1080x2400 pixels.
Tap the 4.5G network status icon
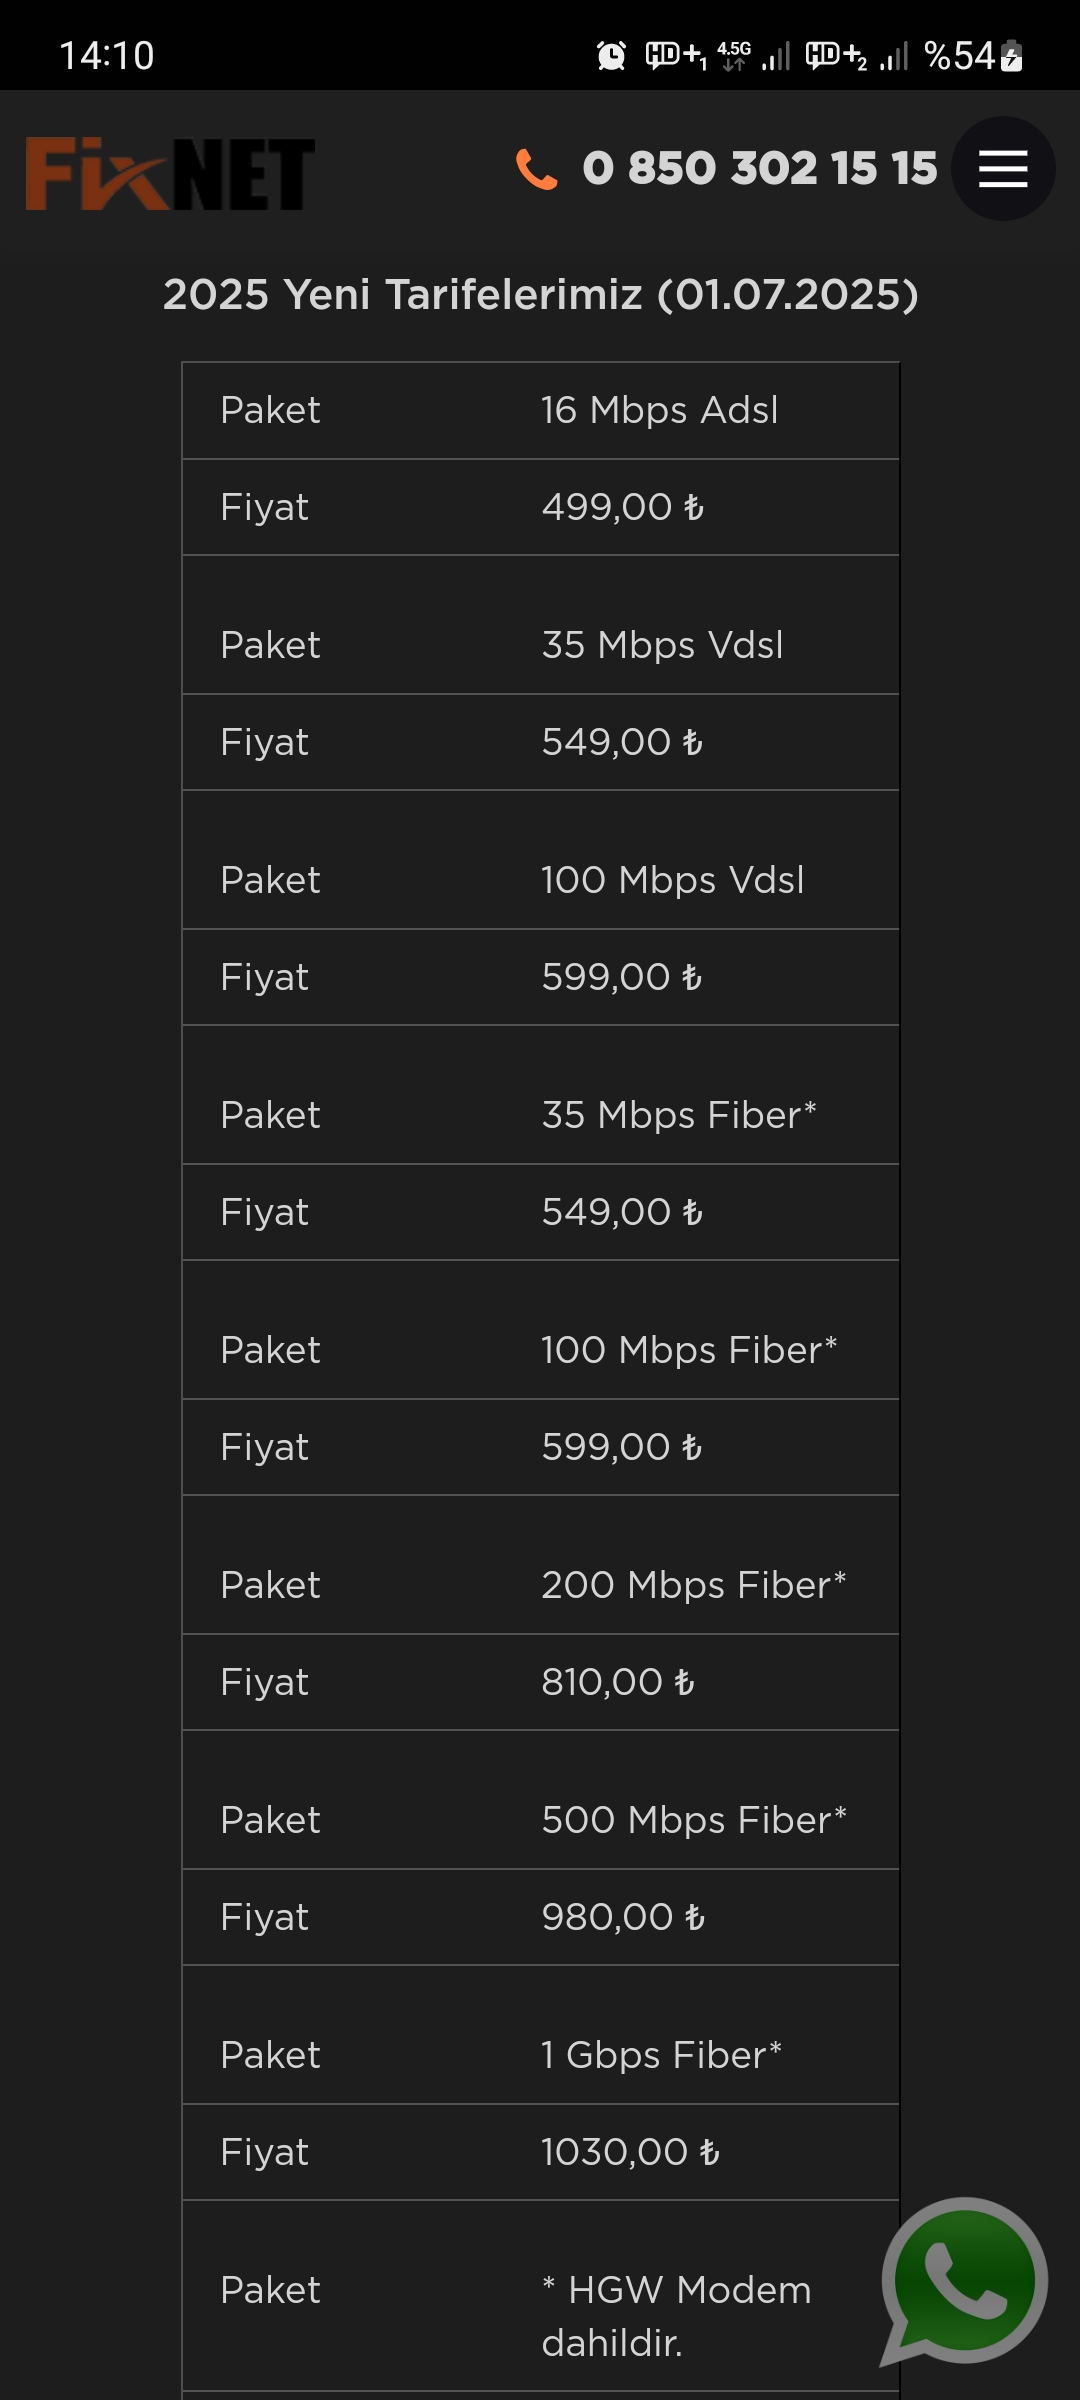click(x=734, y=56)
